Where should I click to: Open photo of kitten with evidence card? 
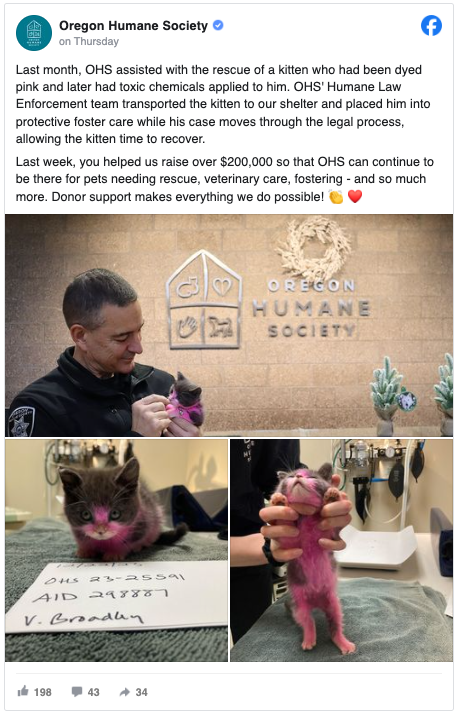click(x=117, y=550)
